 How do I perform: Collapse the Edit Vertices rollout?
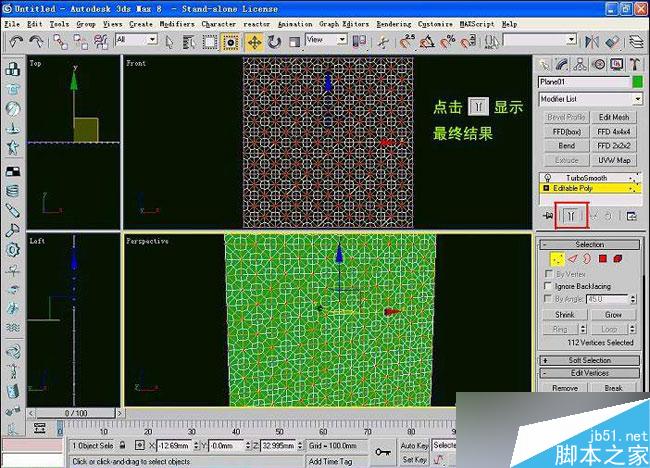tap(589, 373)
